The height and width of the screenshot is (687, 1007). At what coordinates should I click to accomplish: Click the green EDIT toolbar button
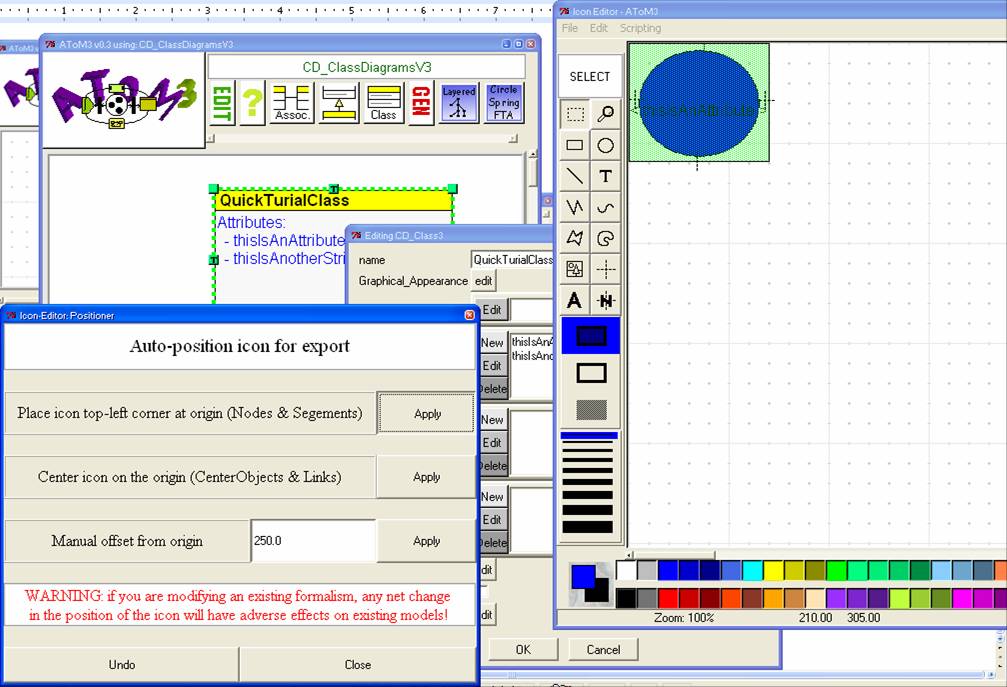[222, 103]
